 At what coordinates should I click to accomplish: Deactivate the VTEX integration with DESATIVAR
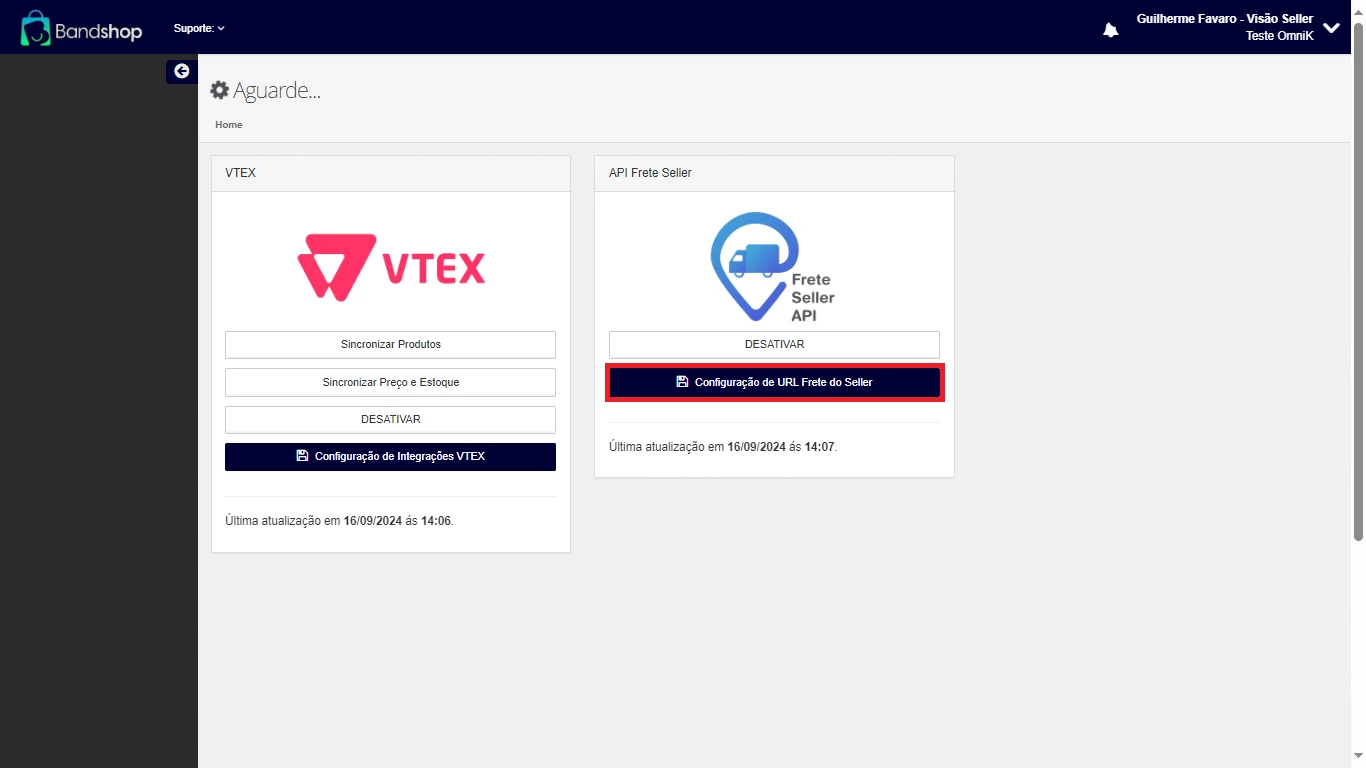pos(390,419)
